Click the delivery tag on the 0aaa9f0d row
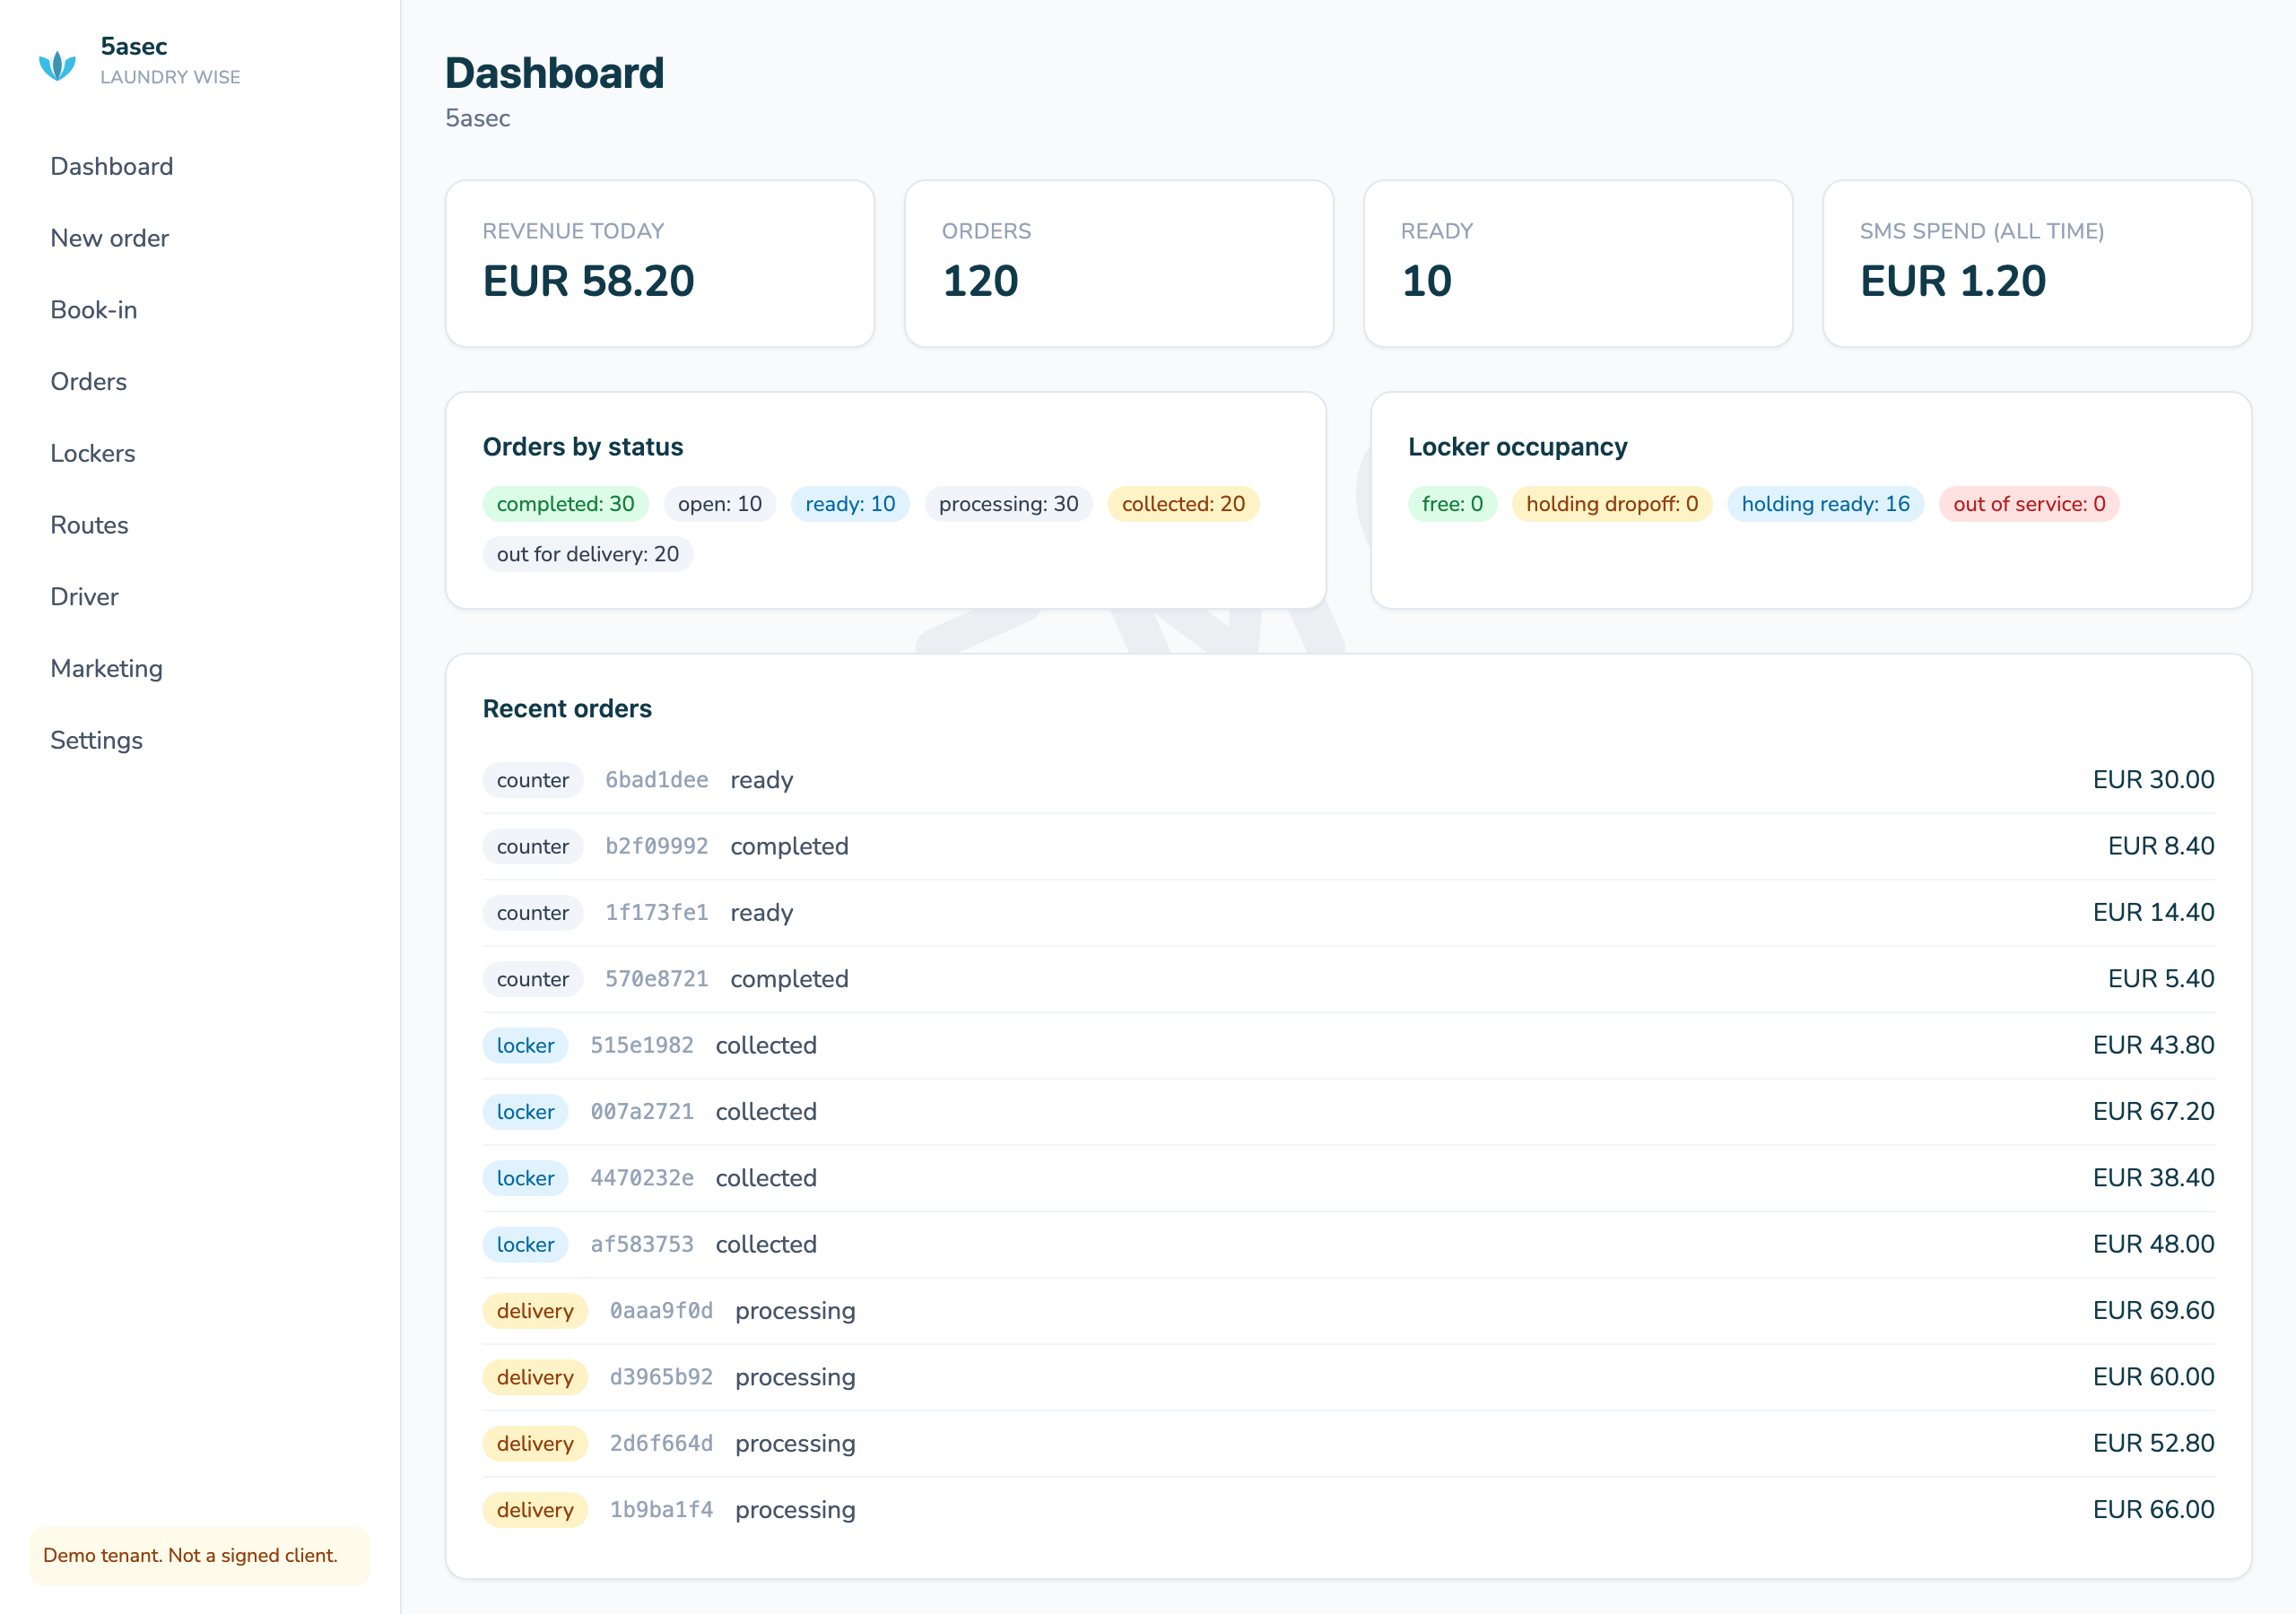 [x=535, y=1311]
